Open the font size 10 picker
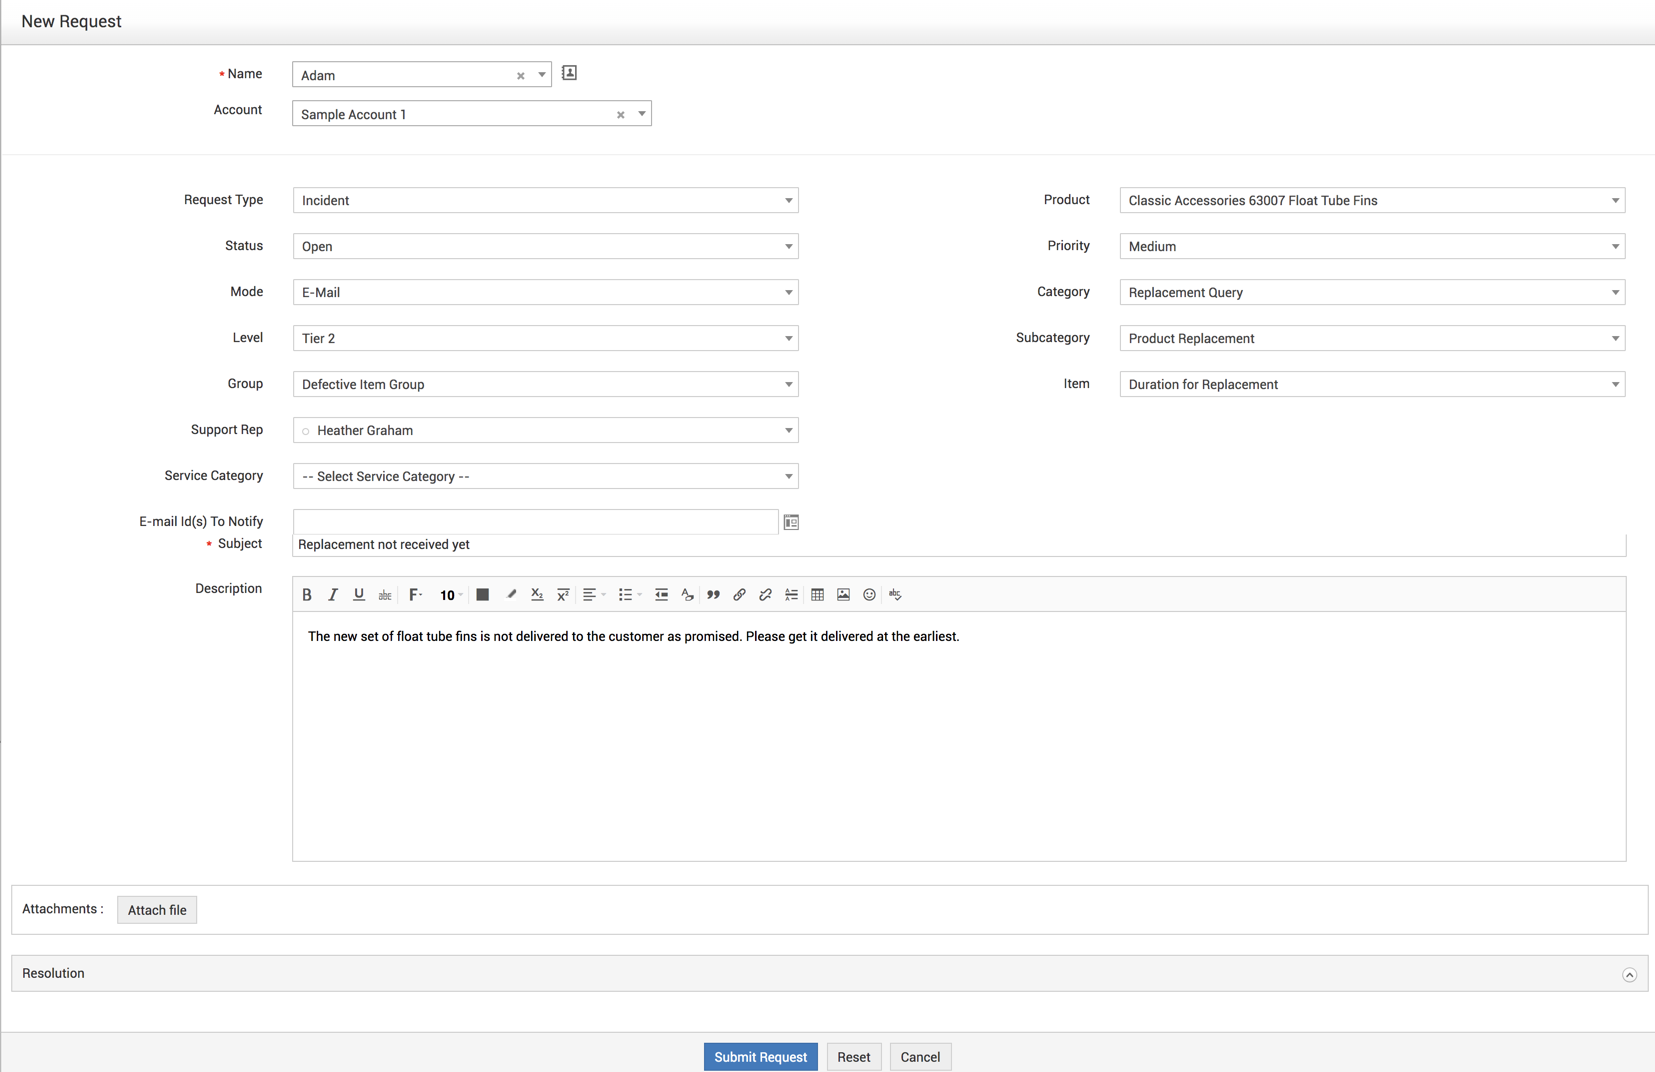The image size is (1655, 1072). [x=450, y=595]
